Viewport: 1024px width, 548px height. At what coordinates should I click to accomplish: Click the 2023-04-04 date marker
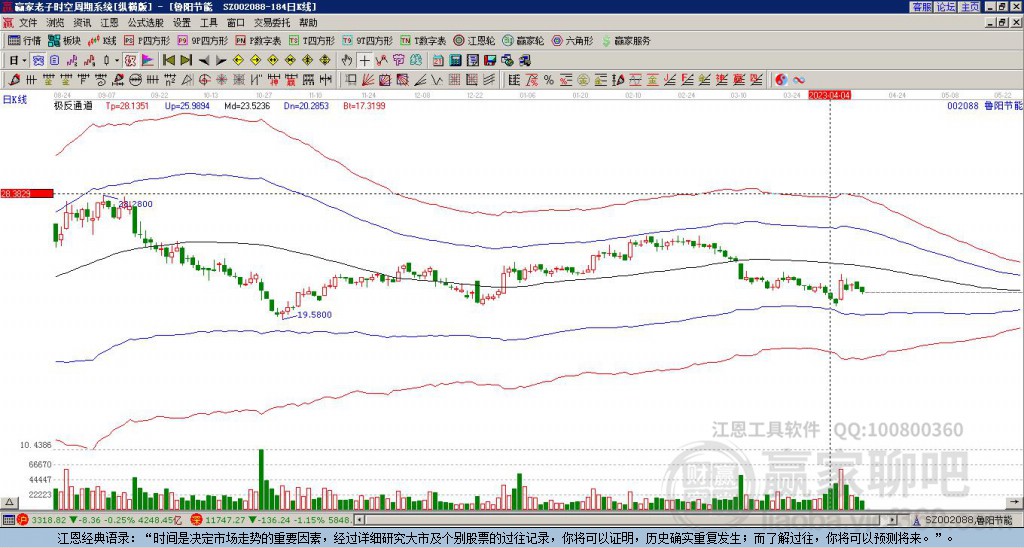pos(829,95)
